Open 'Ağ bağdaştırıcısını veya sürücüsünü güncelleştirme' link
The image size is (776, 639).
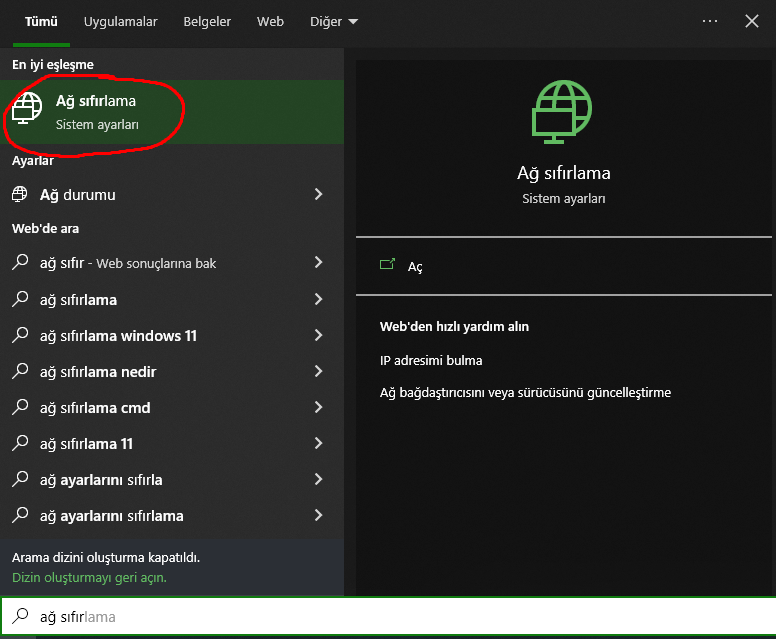pos(525,393)
